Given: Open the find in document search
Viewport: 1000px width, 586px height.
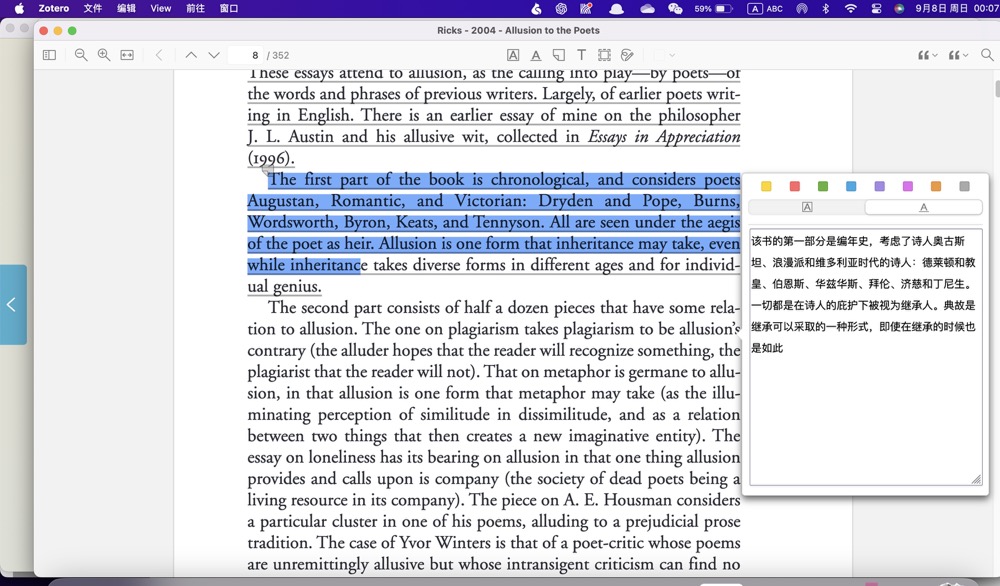Looking at the screenshot, I should click(987, 55).
